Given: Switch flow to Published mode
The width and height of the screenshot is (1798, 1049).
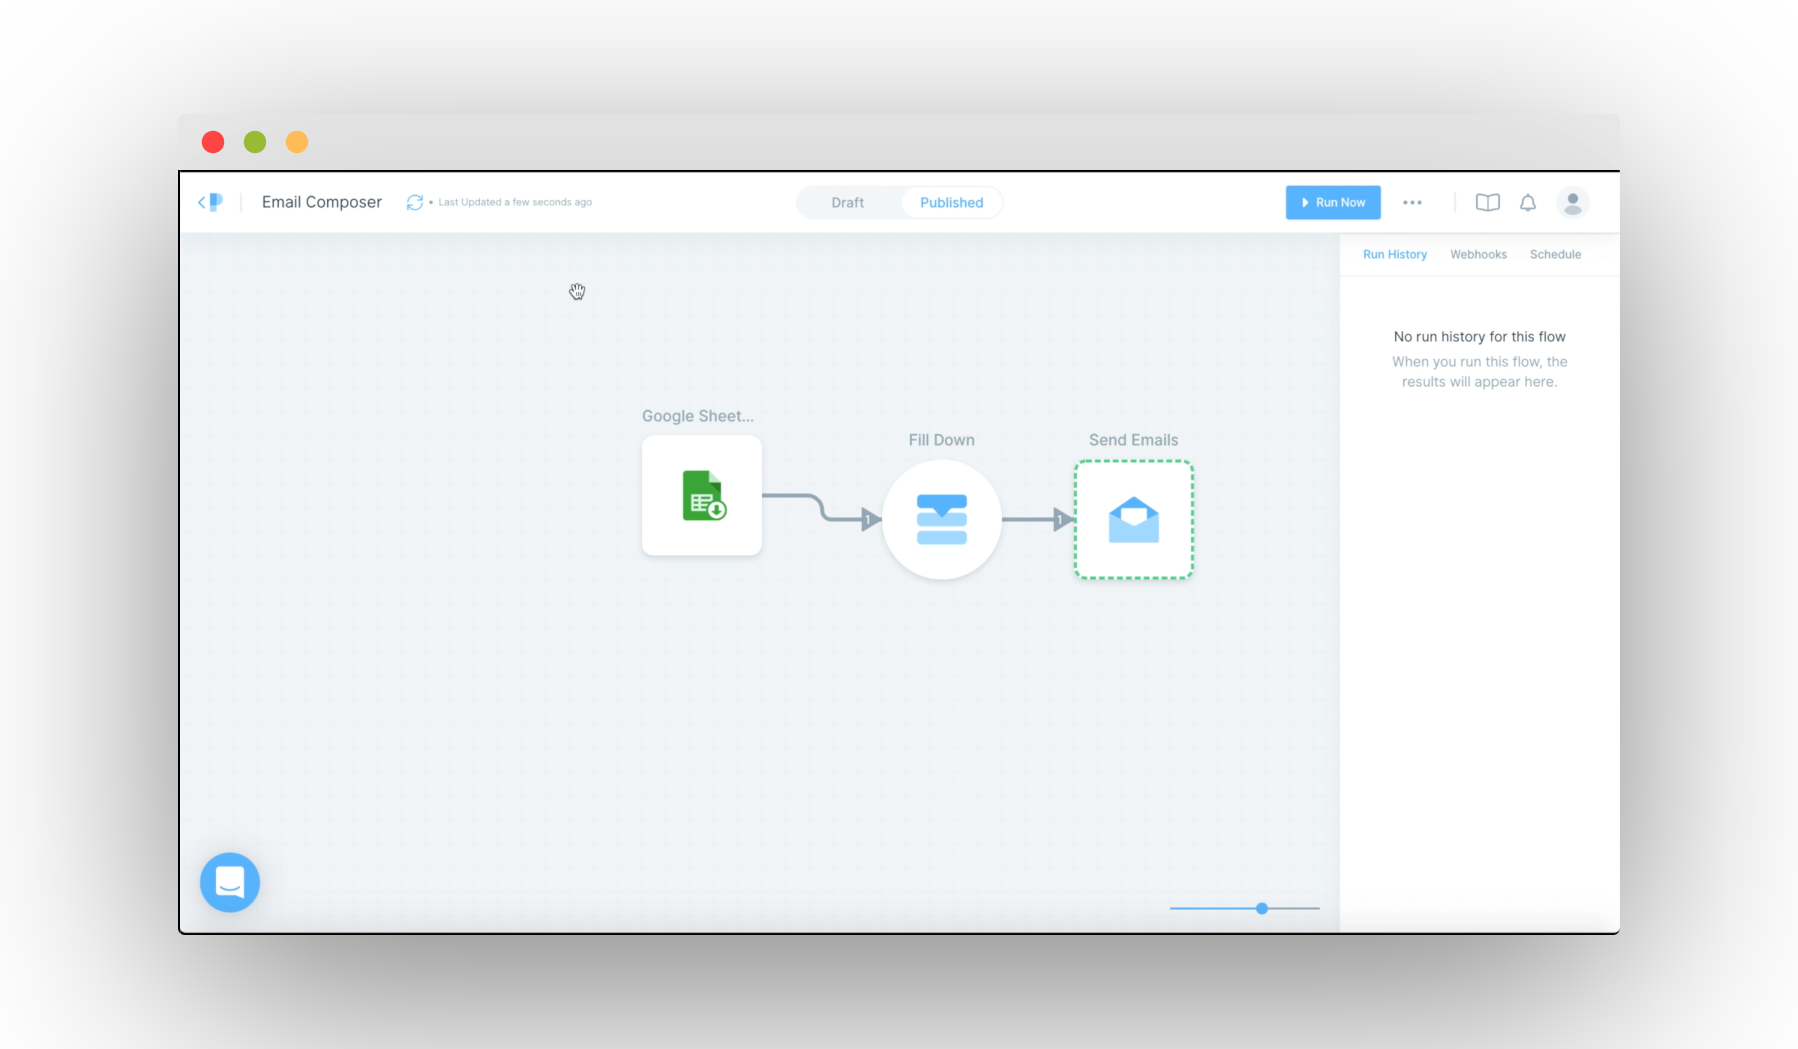Looking at the screenshot, I should (x=951, y=203).
